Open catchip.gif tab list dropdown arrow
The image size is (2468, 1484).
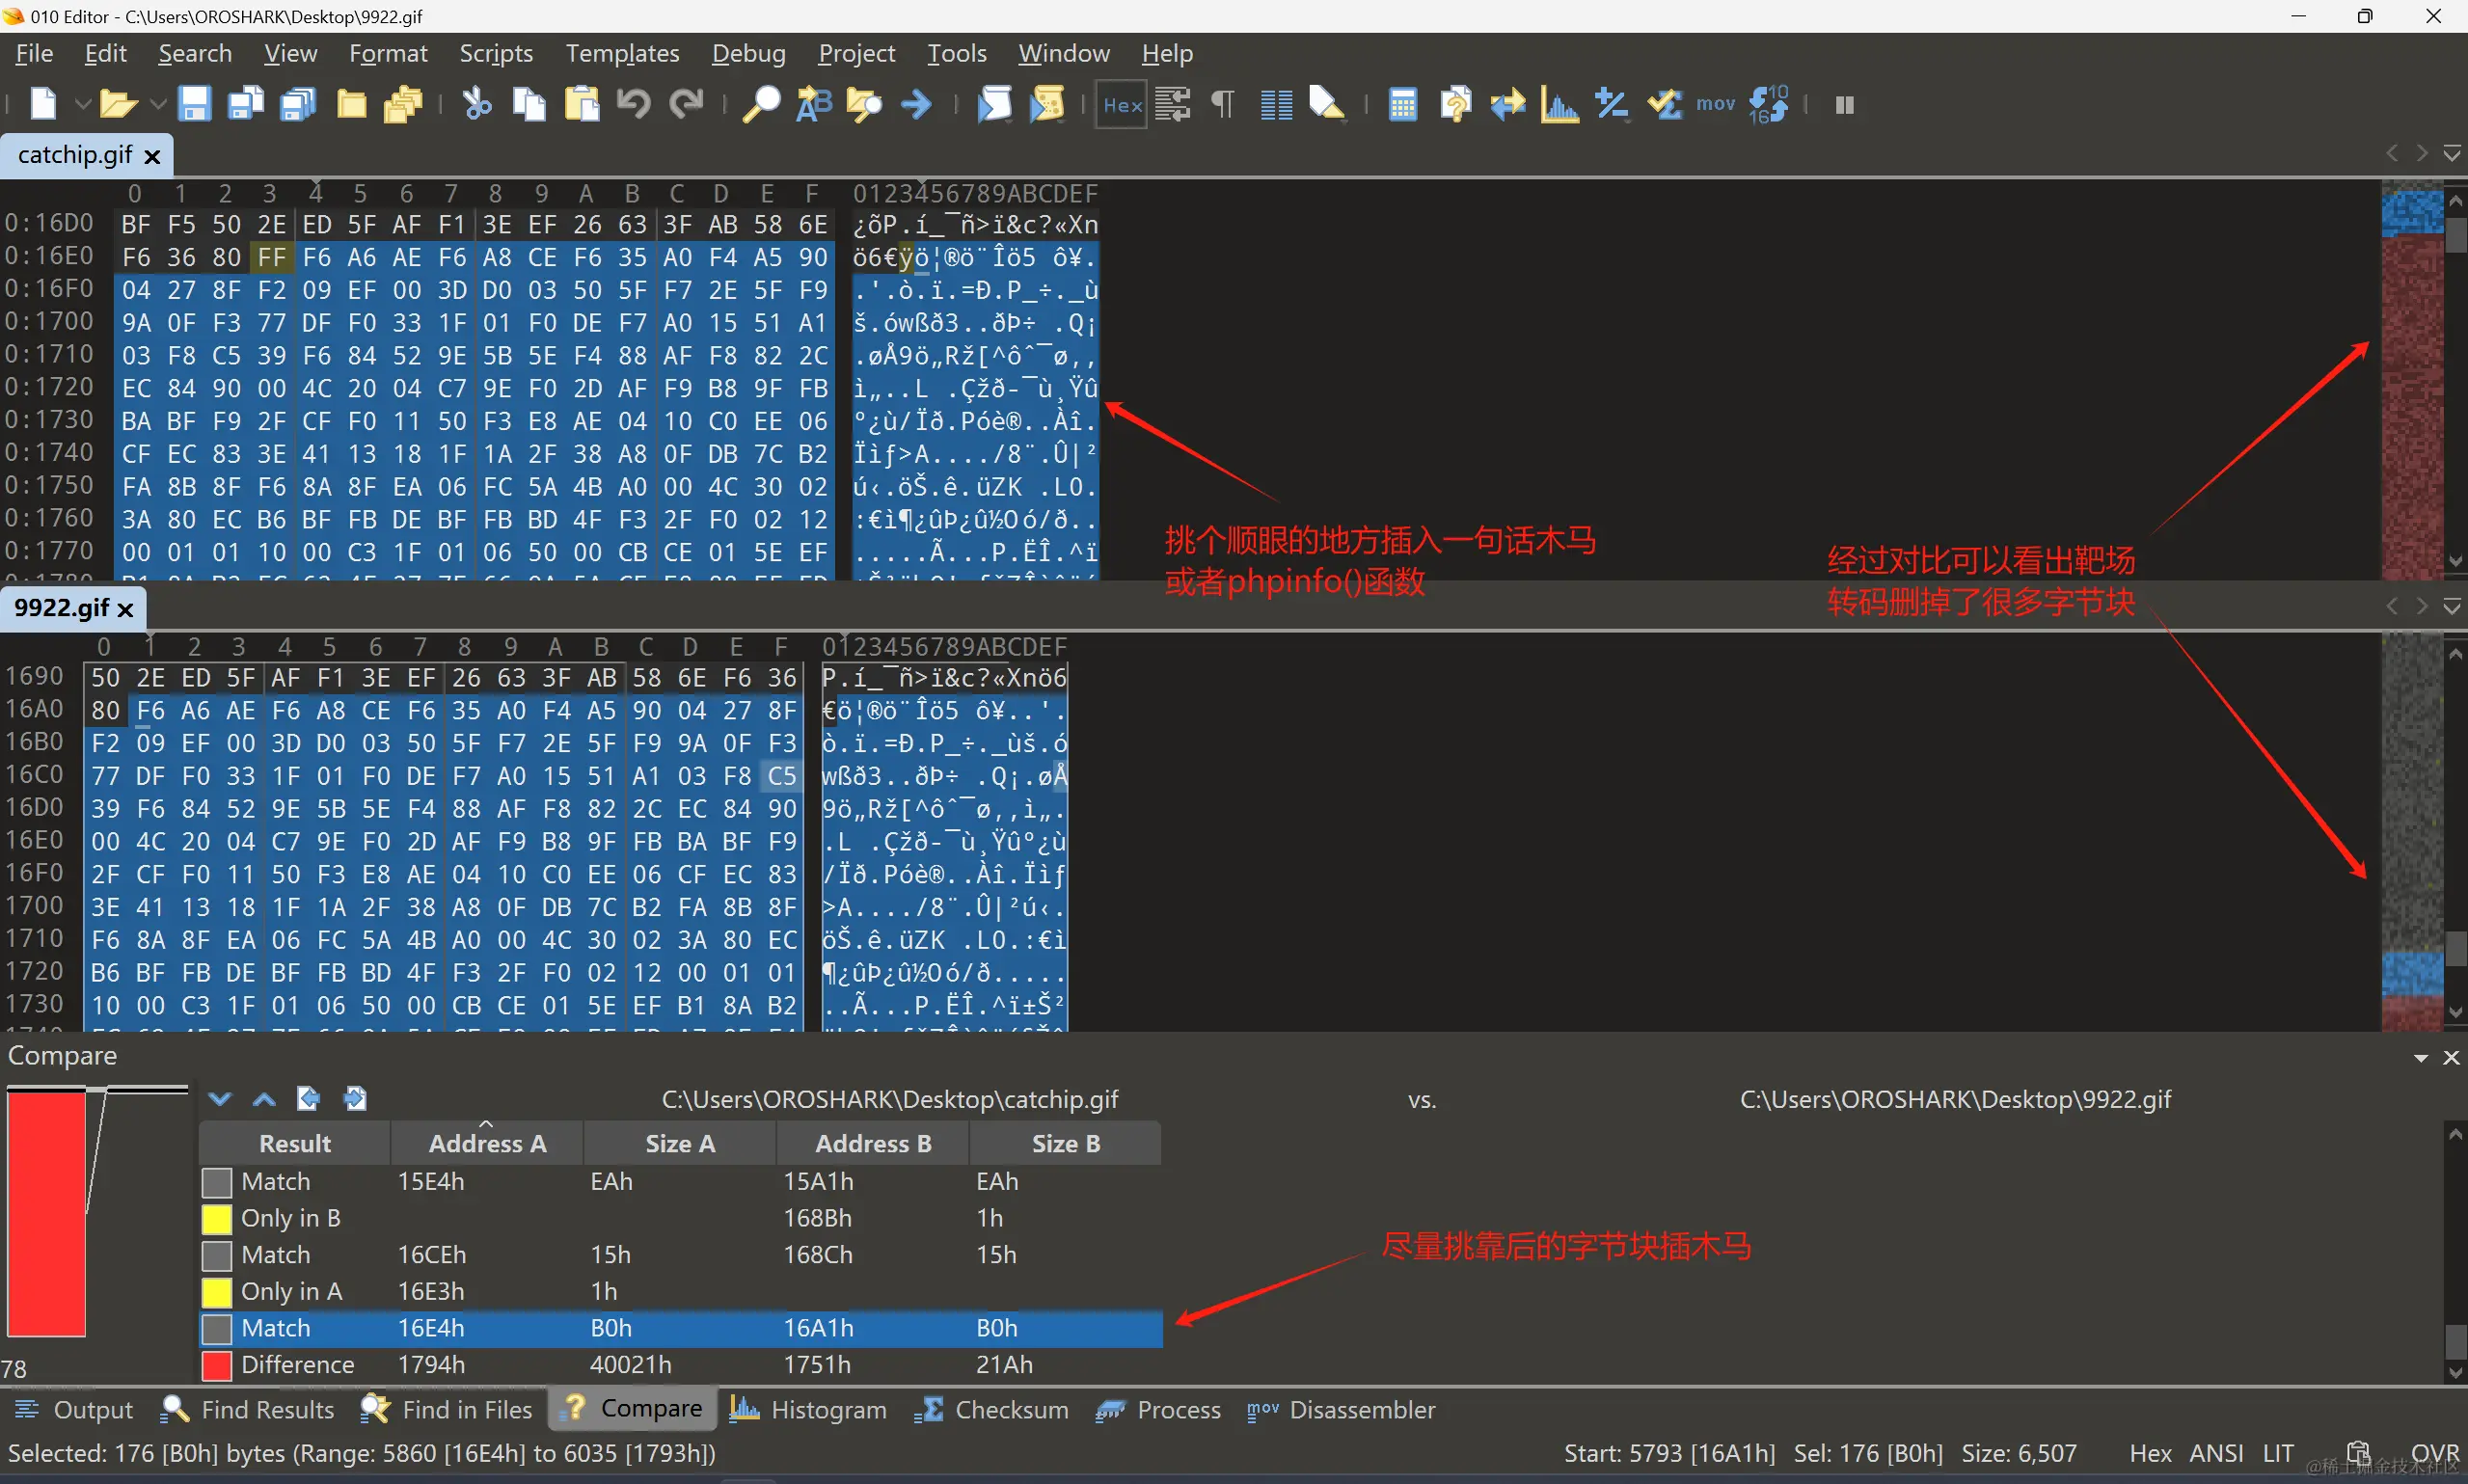click(x=2452, y=153)
